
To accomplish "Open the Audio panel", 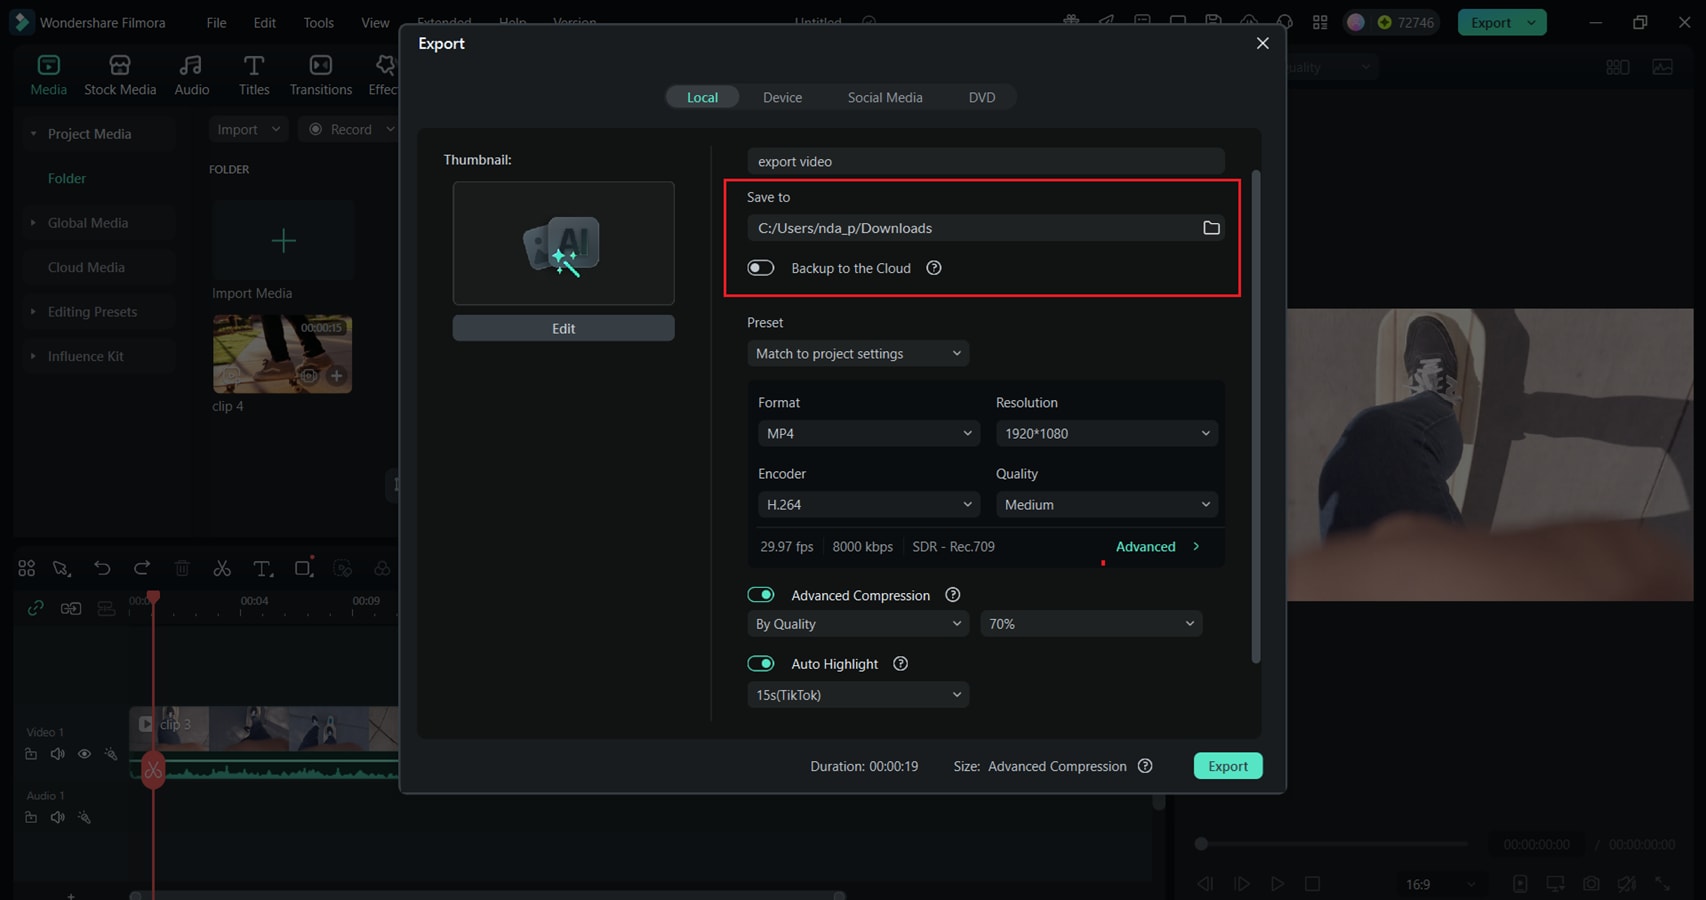I will pyautogui.click(x=191, y=76).
